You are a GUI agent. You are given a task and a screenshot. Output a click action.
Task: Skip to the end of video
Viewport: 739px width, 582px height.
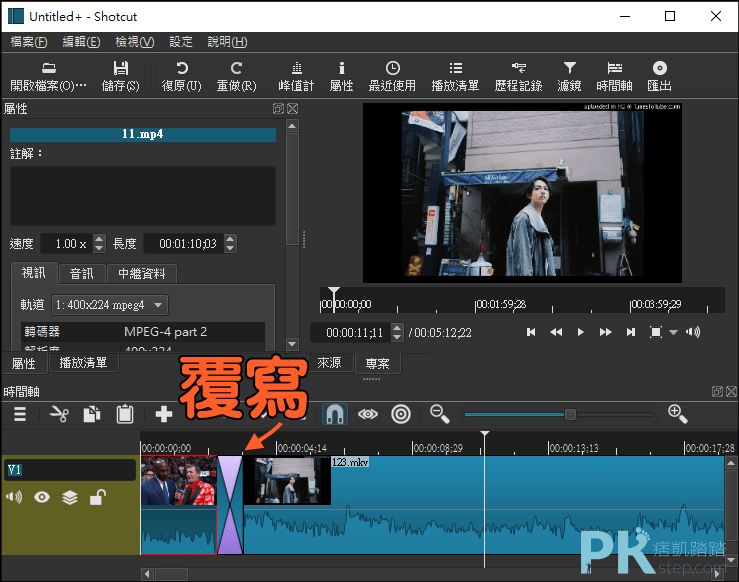coord(631,332)
